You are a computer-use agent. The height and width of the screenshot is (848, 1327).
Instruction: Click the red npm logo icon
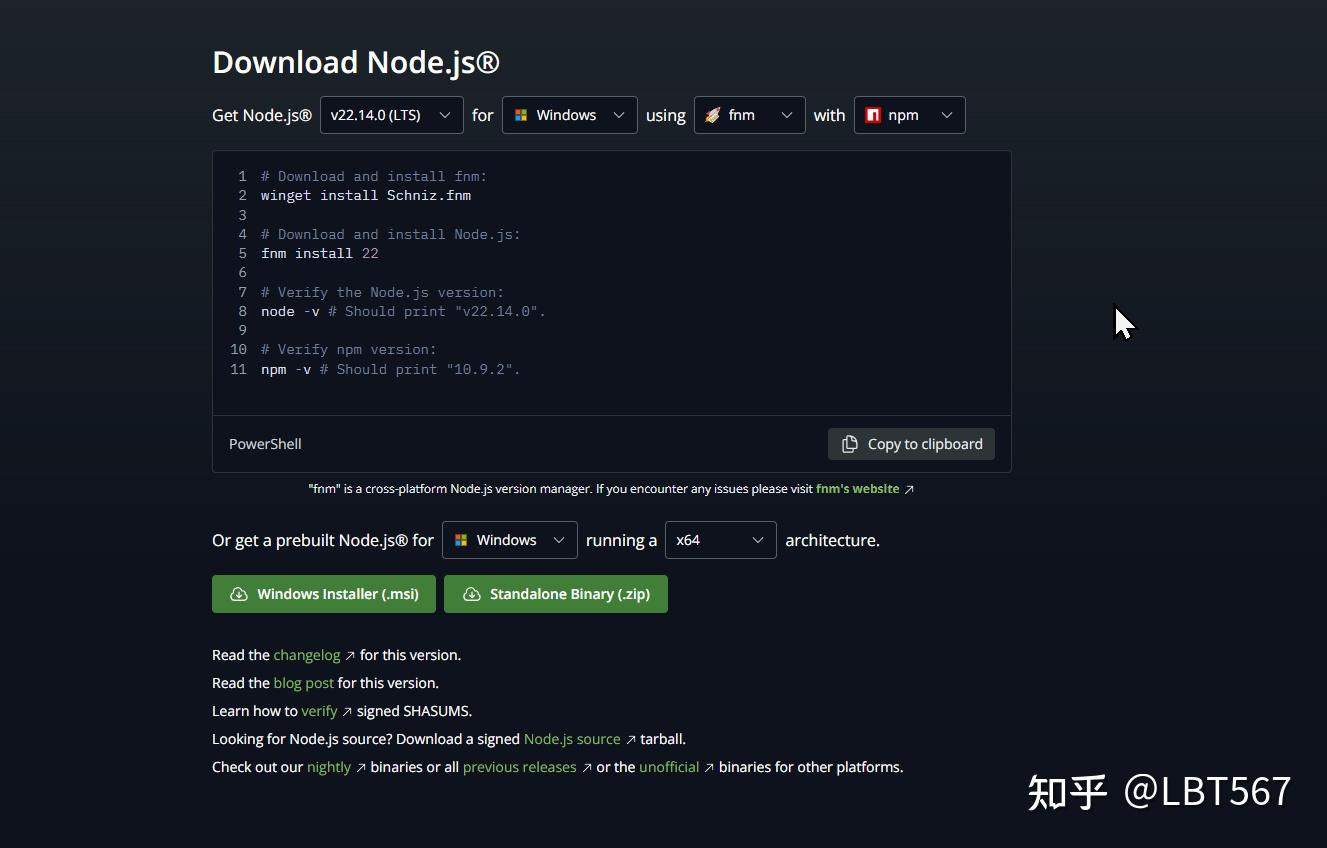pos(873,115)
